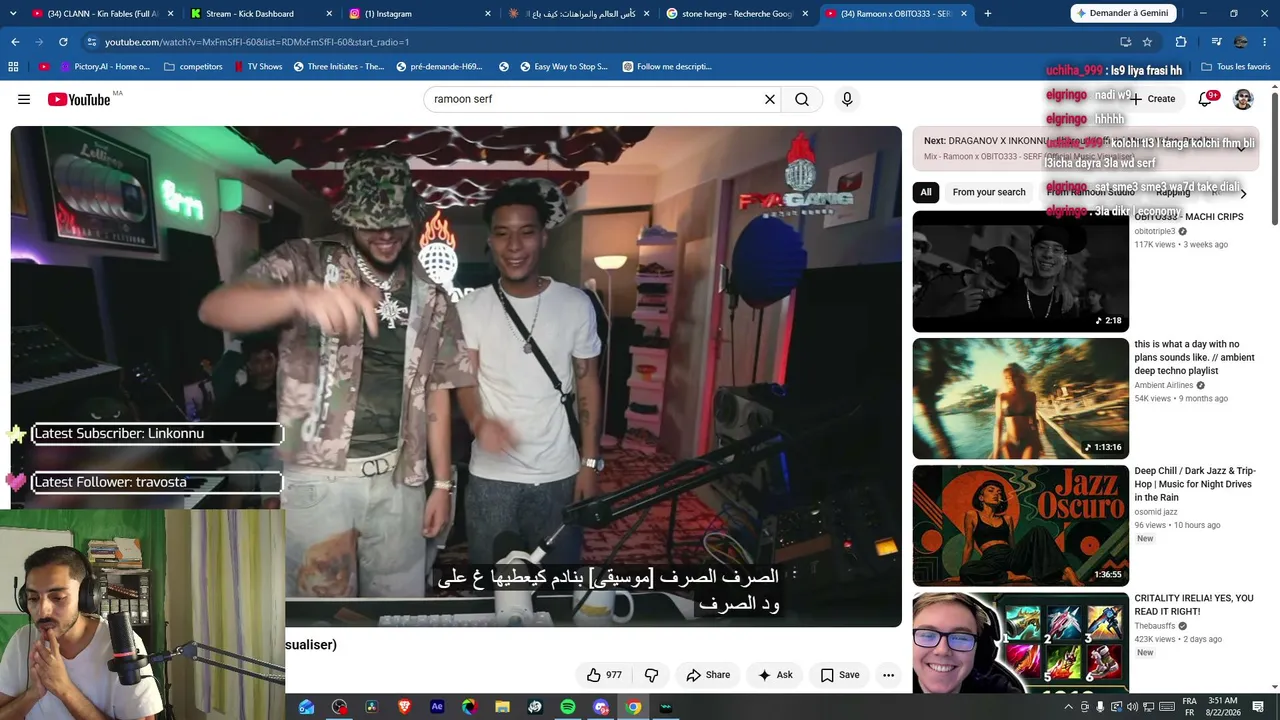This screenshot has height=720, width=1280.
Task: Open DaVinci Resolve from taskbar
Action: click(371, 707)
